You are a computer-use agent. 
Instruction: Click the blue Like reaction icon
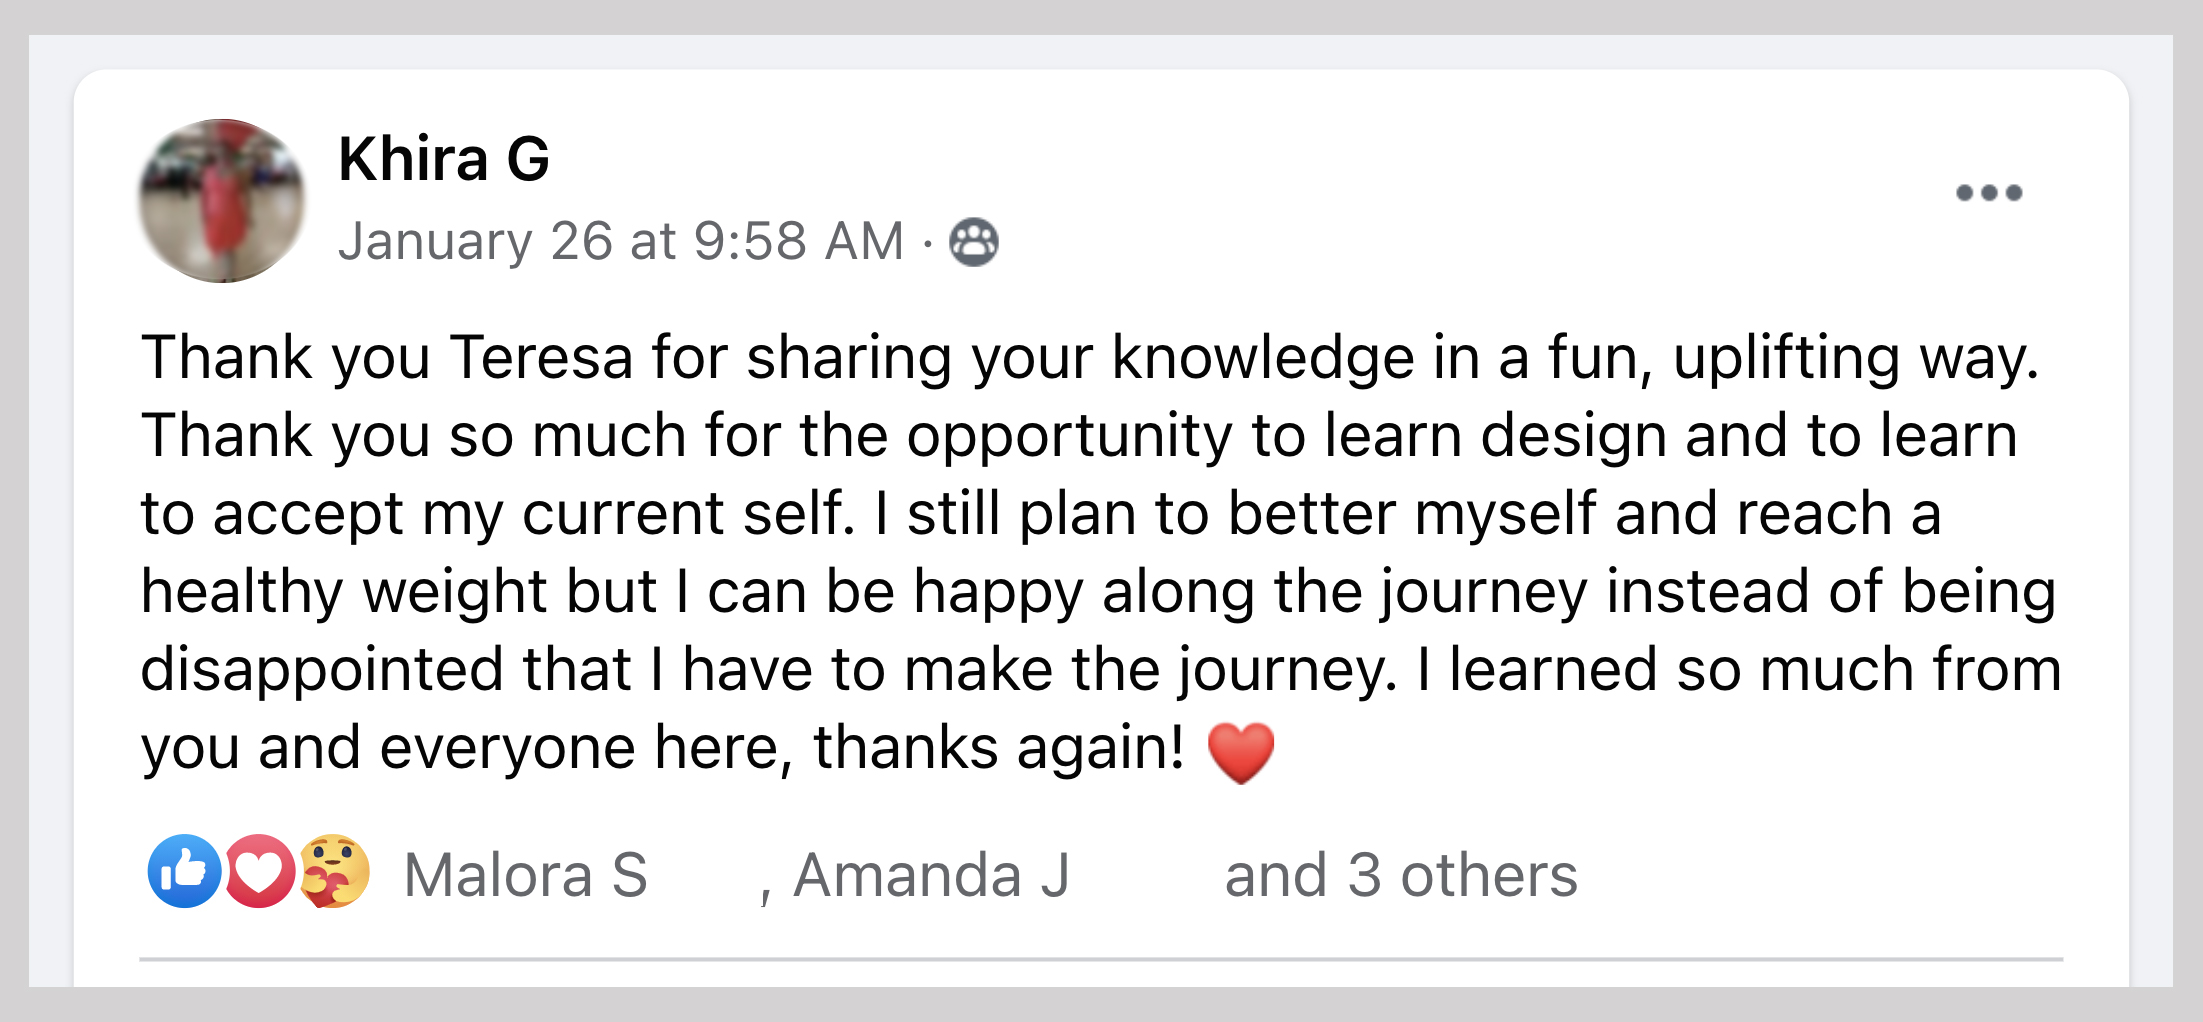184,871
